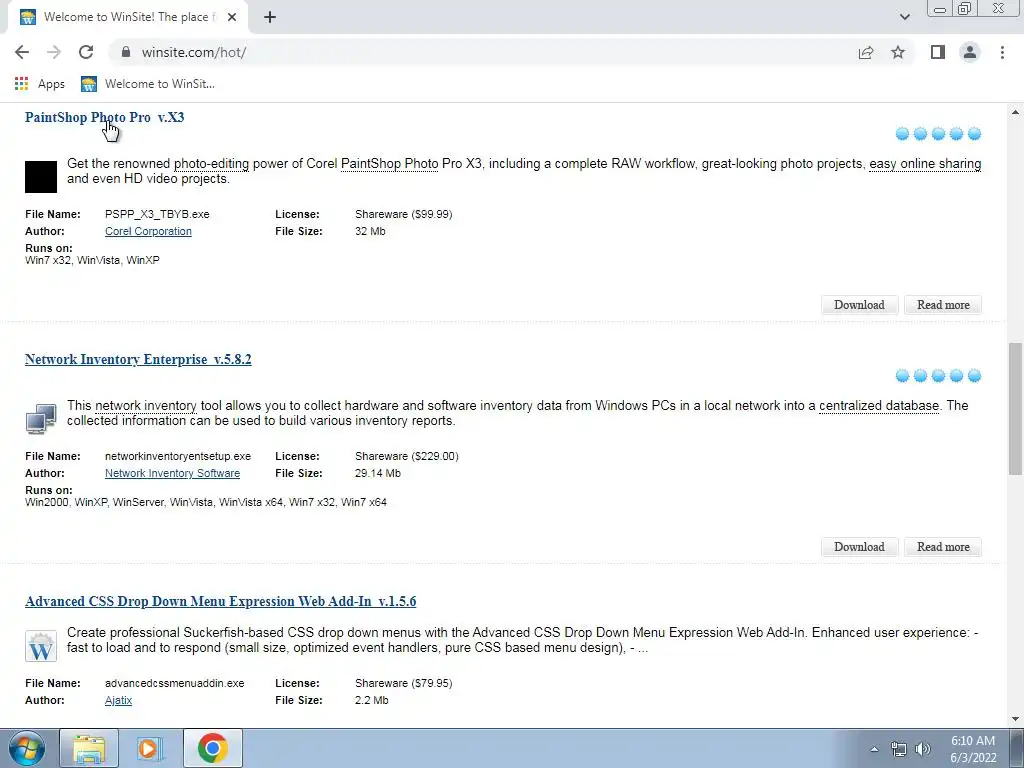This screenshot has height=768, width=1024.
Task: Open Windows Explorer from the taskbar
Action: coord(89,748)
